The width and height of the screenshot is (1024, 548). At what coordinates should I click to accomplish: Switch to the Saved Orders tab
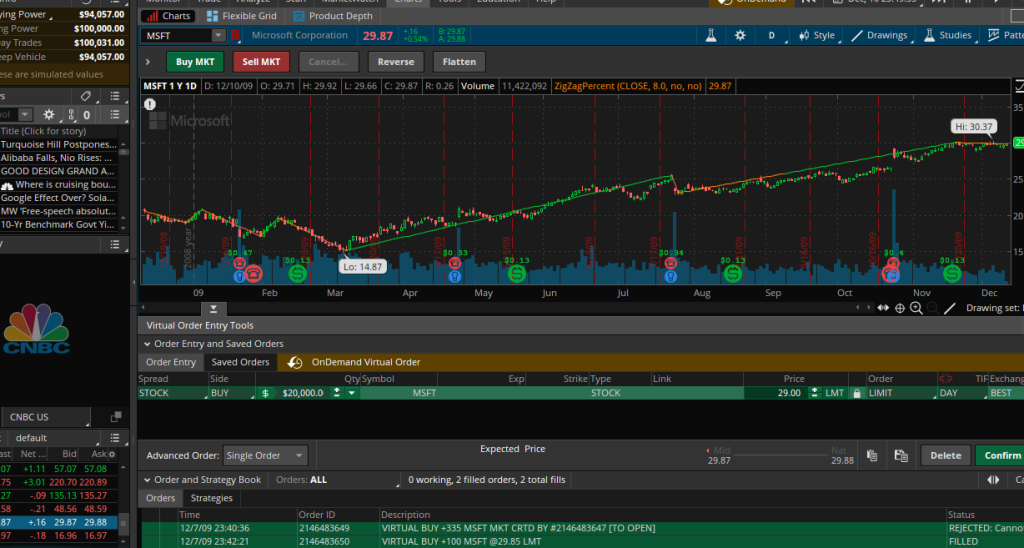[240, 362]
